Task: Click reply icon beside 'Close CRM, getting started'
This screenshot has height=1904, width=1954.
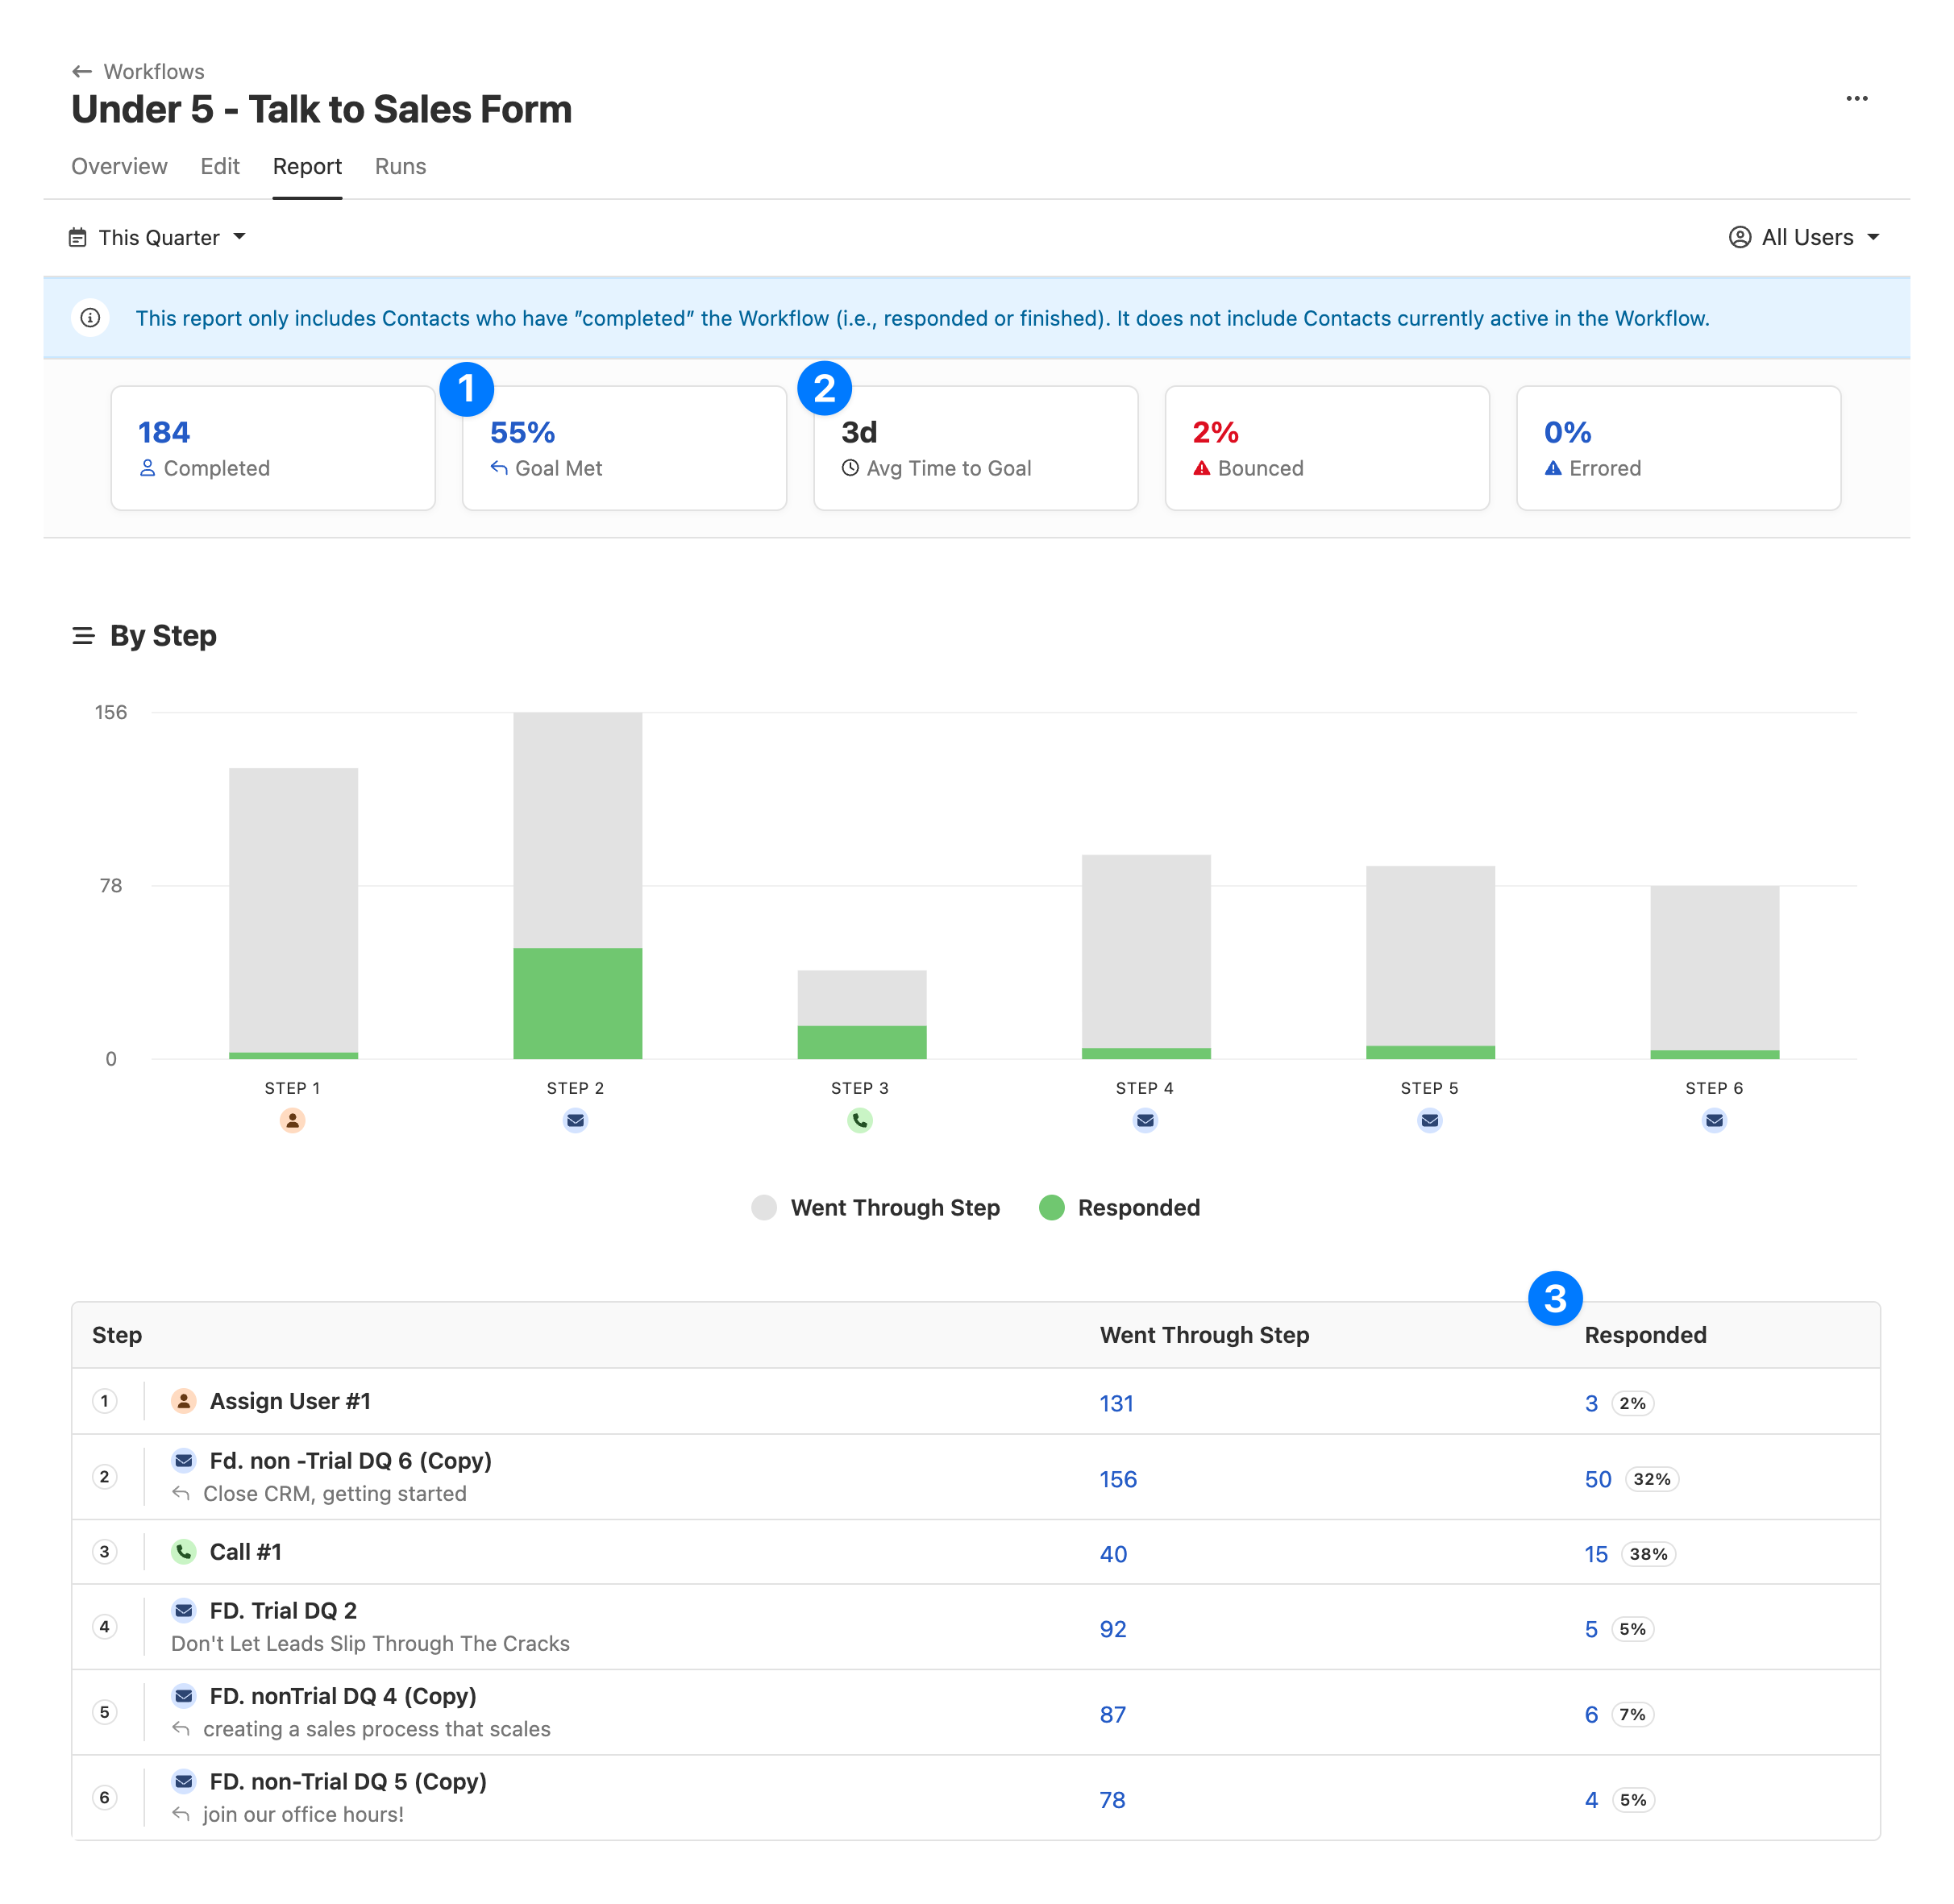Action: click(181, 1493)
